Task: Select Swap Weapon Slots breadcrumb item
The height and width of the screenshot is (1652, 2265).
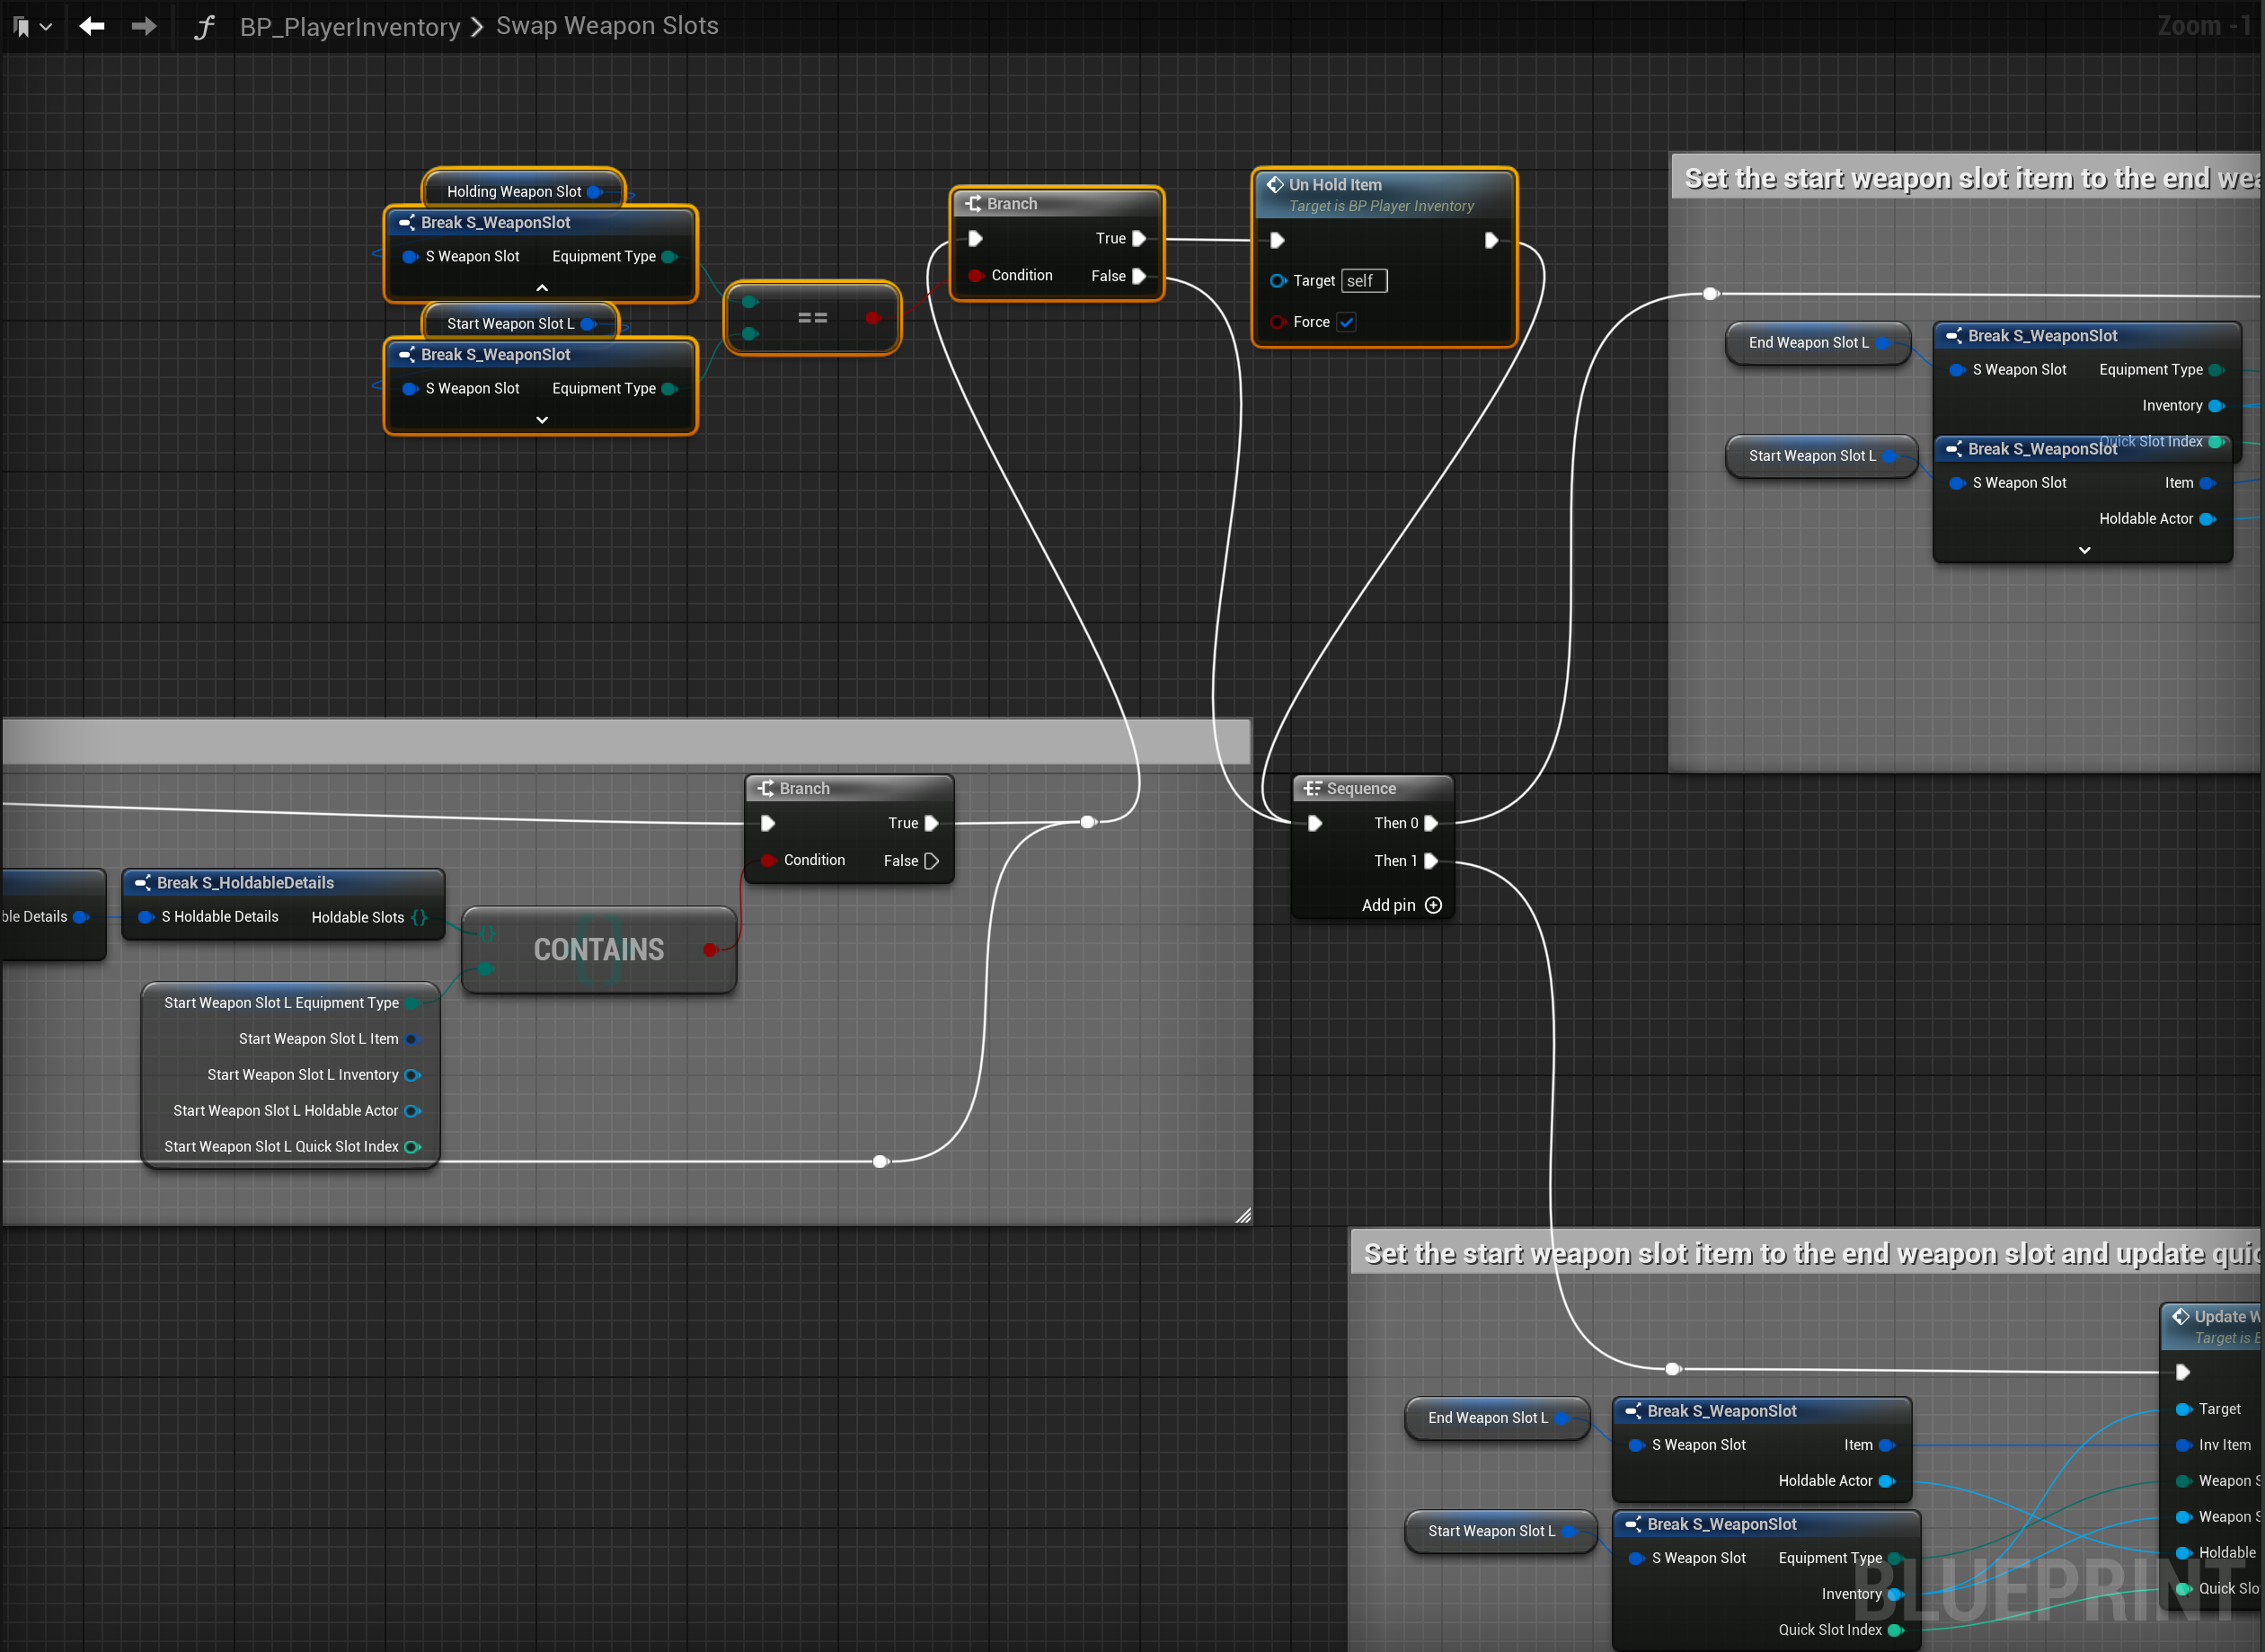Action: point(607,26)
